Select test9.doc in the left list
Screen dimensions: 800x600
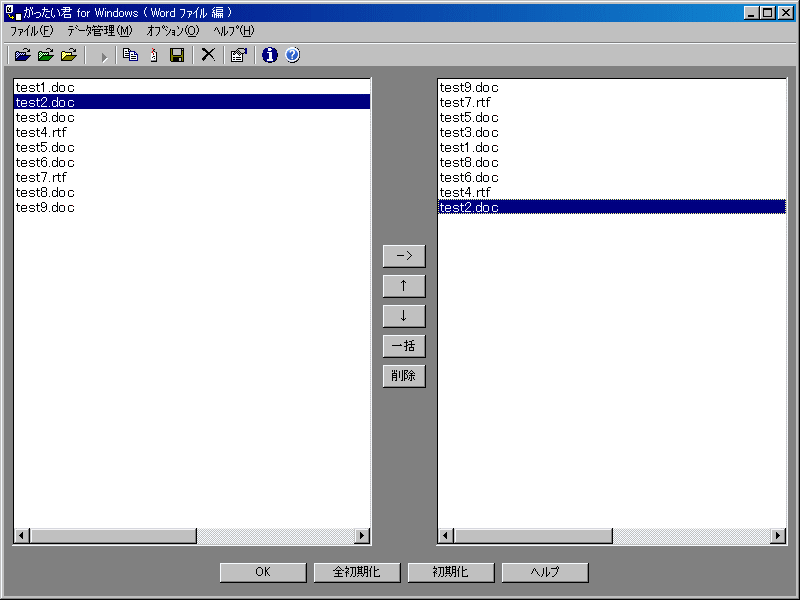tap(192, 207)
